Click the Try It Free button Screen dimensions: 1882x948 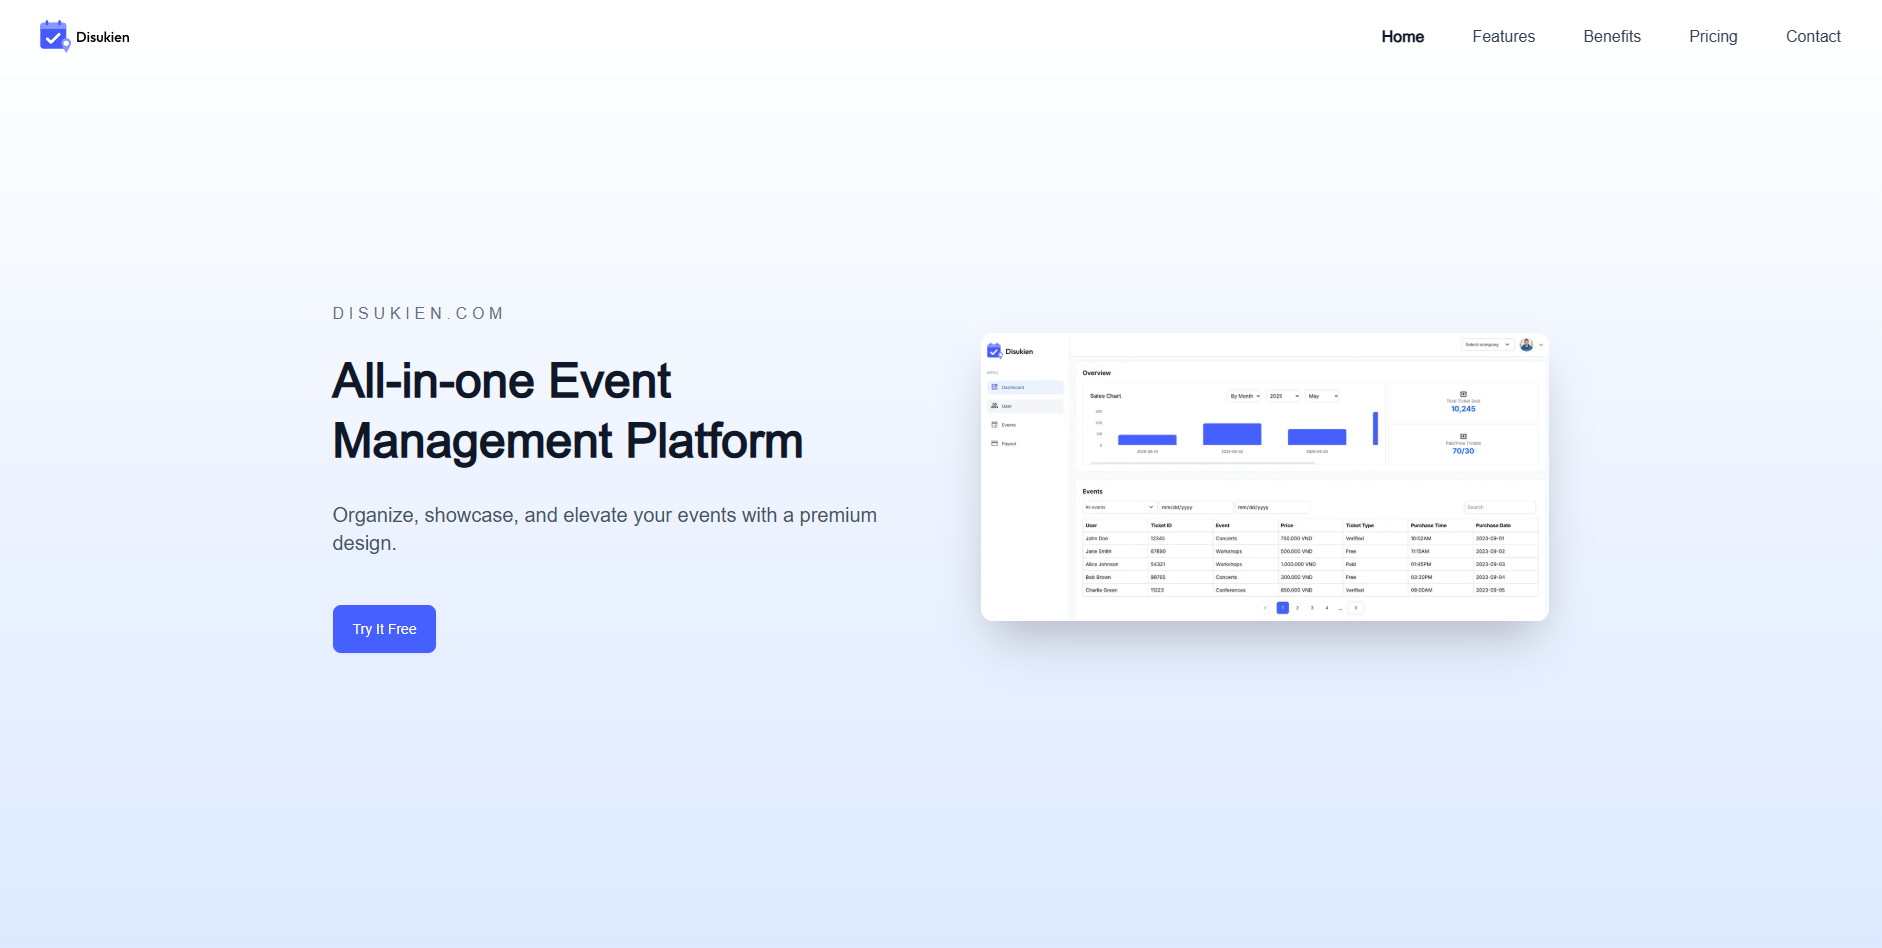click(x=384, y=629)
